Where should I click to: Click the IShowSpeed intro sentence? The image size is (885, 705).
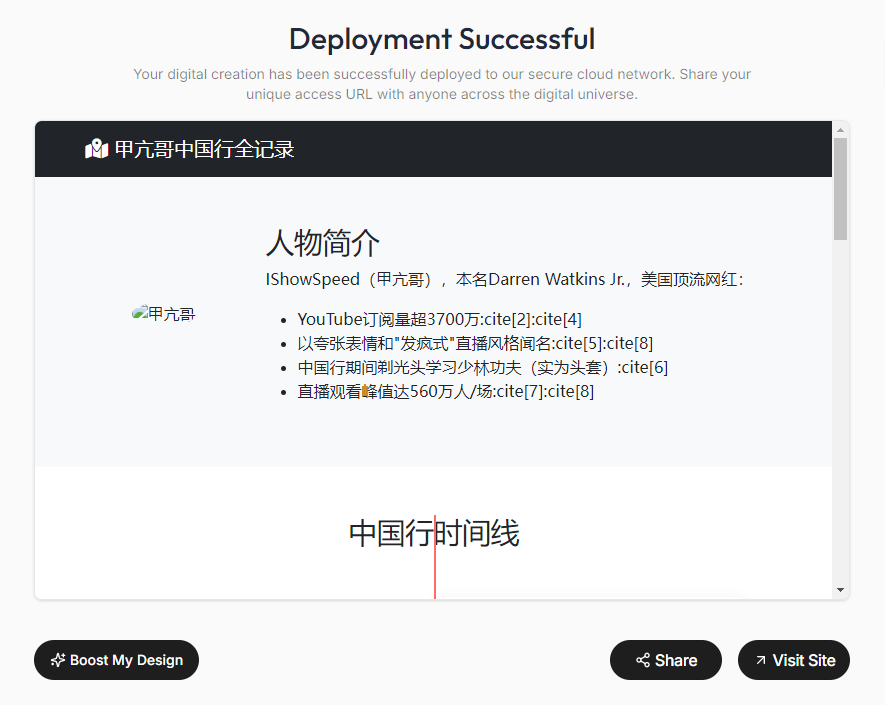[505, 279]
